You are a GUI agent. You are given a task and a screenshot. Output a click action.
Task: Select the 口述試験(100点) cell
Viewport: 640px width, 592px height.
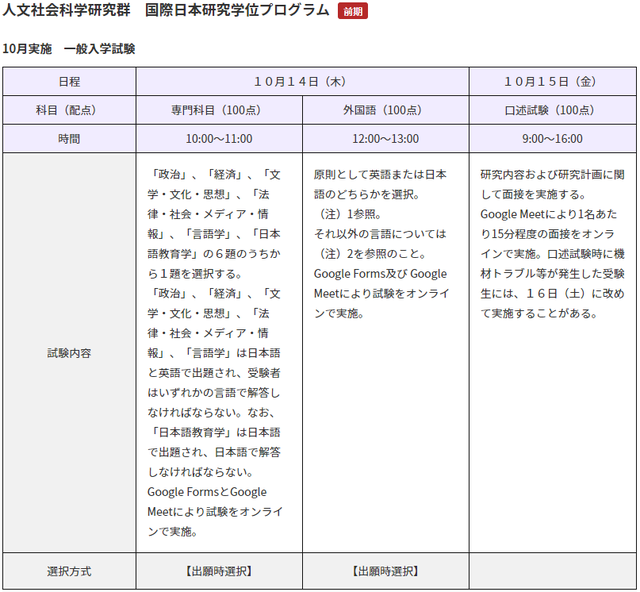coord(553,110)
